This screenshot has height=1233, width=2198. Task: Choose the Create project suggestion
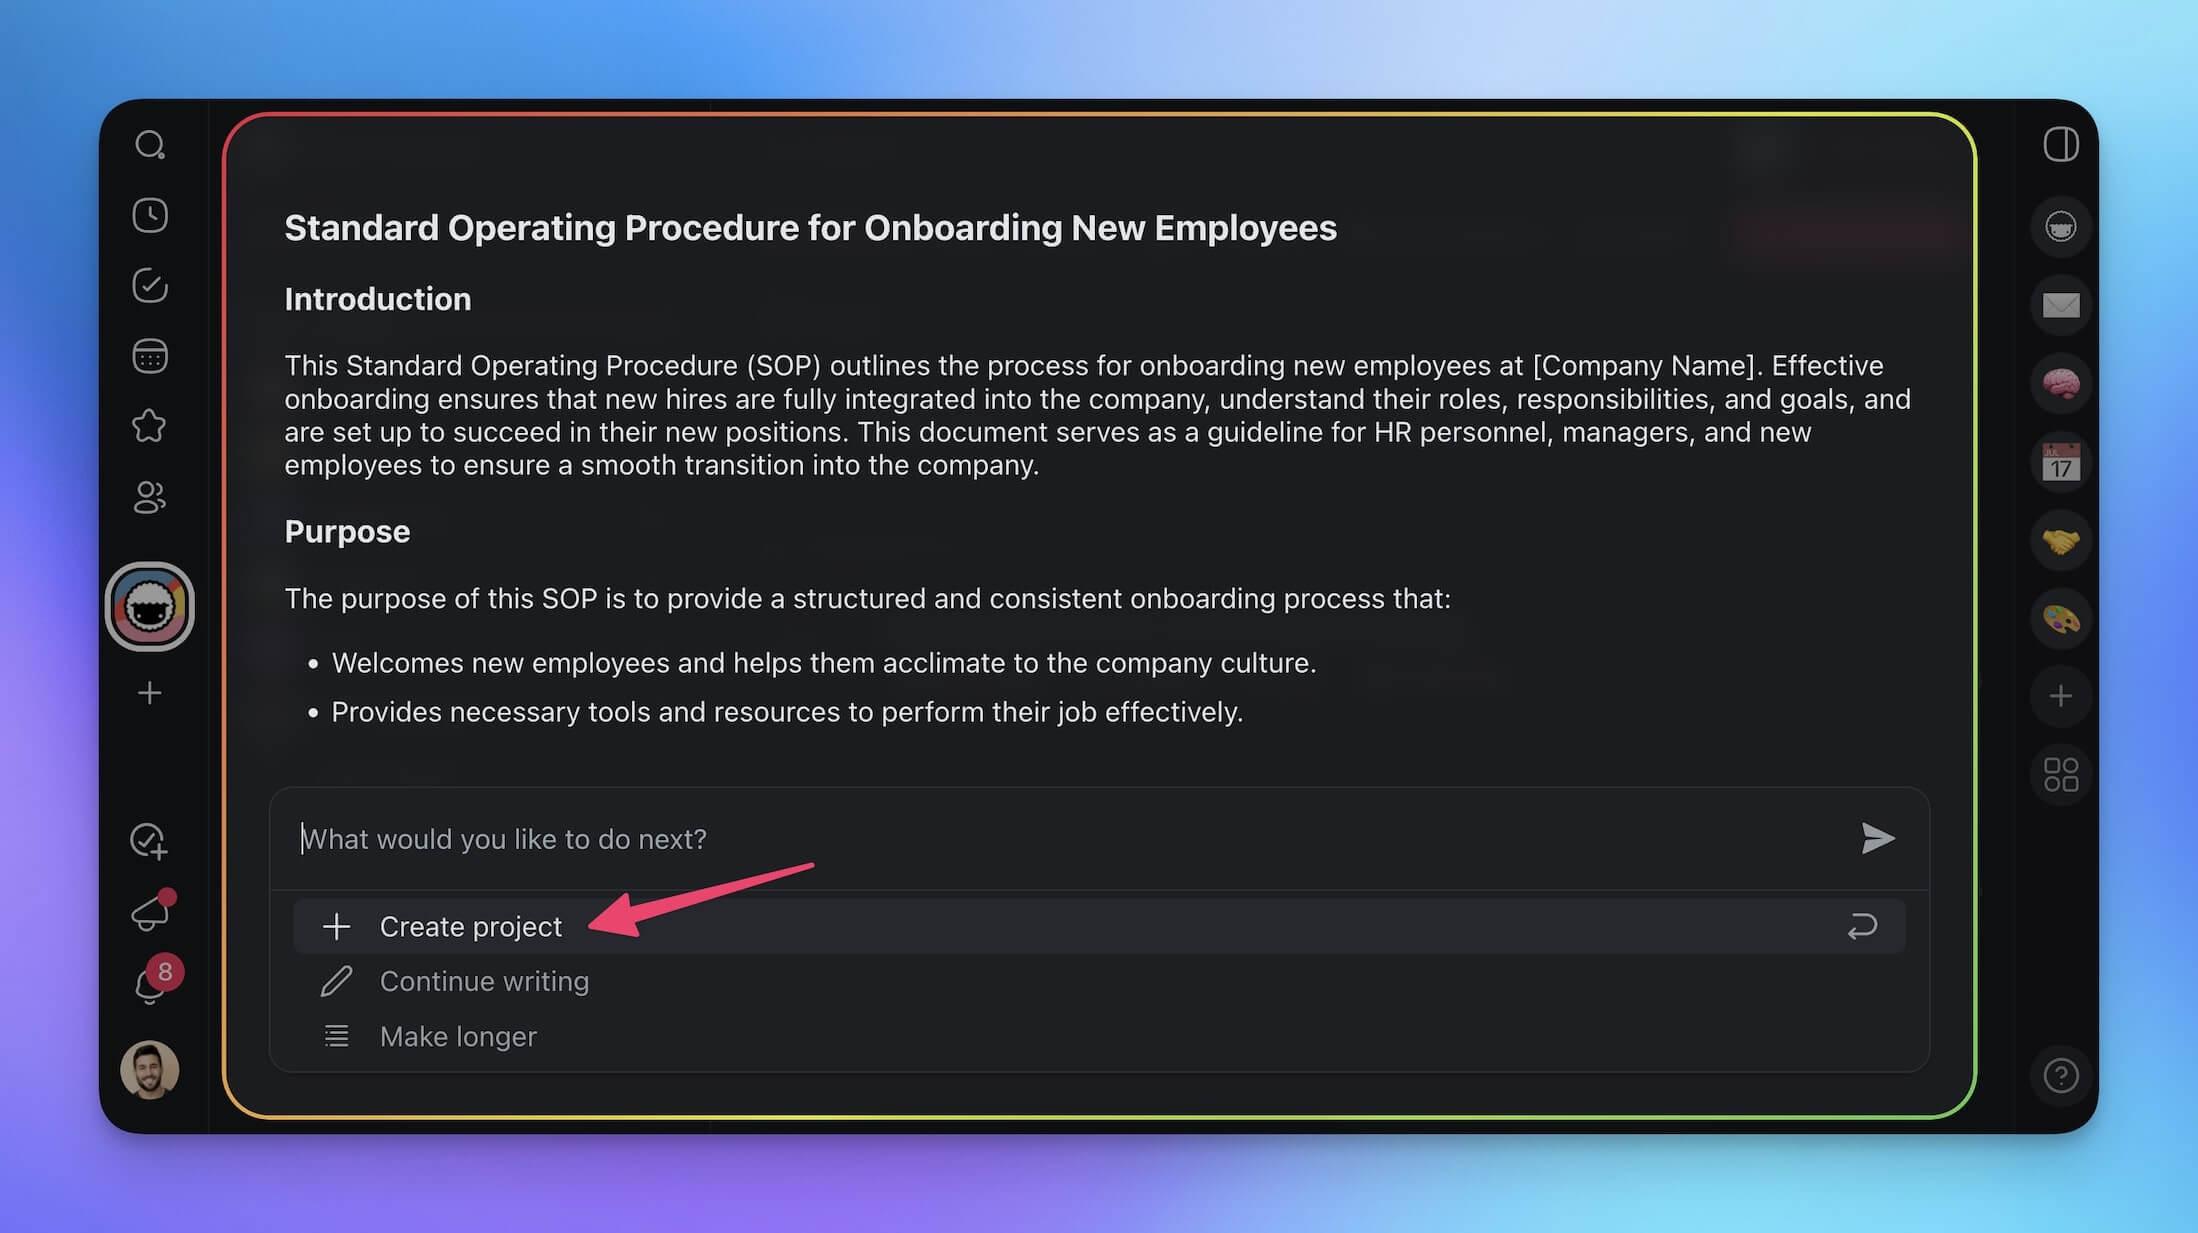tap(471, 926)
